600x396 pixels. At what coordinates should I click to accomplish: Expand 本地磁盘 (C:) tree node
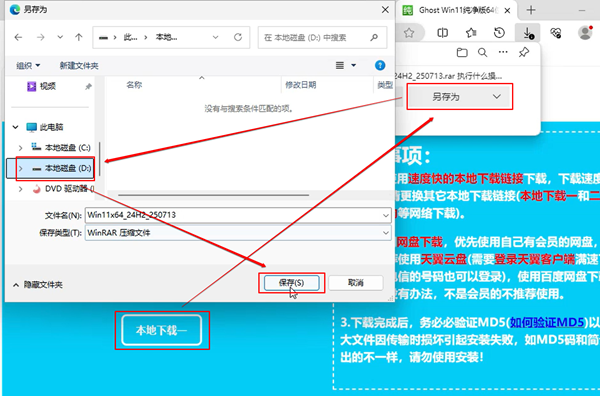(x=21, y=148)
